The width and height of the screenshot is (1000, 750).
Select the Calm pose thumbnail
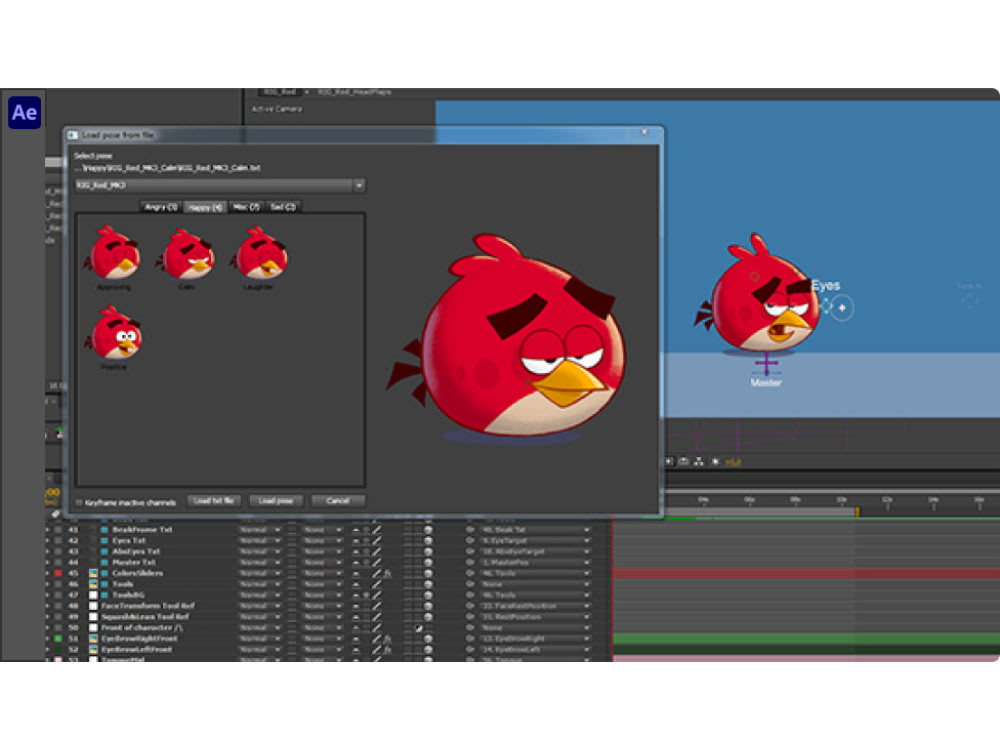pos(186,254)
